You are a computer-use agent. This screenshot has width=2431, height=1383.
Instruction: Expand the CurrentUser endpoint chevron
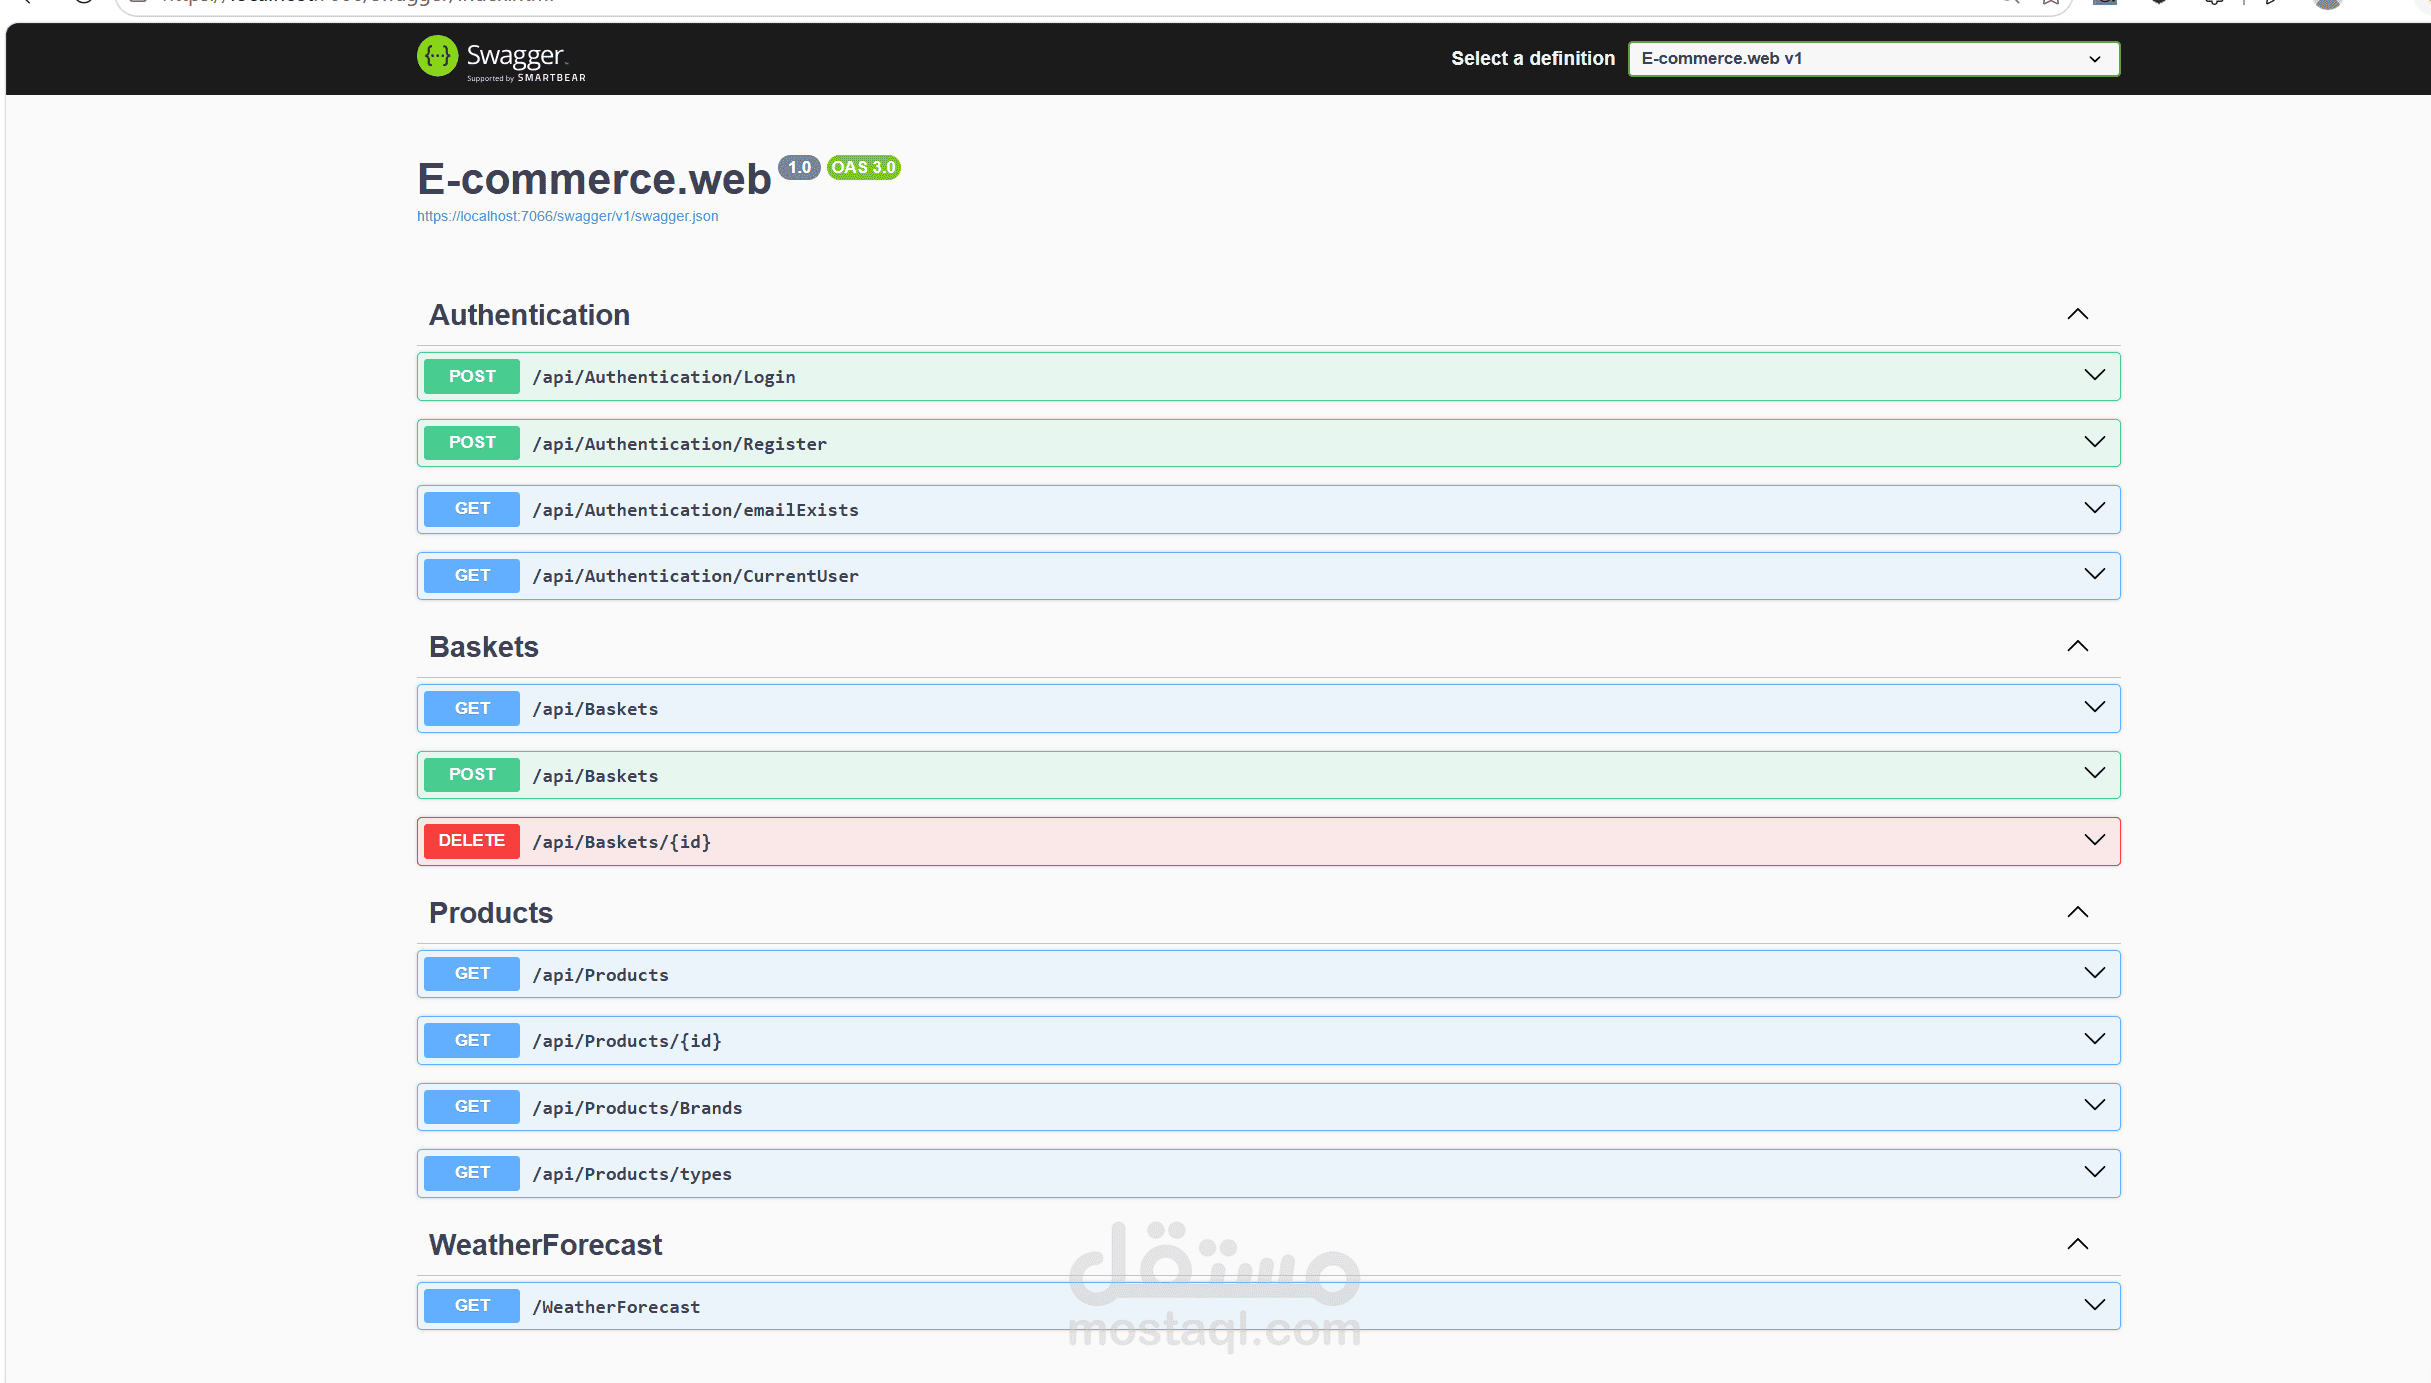[x=2094, y=575]
